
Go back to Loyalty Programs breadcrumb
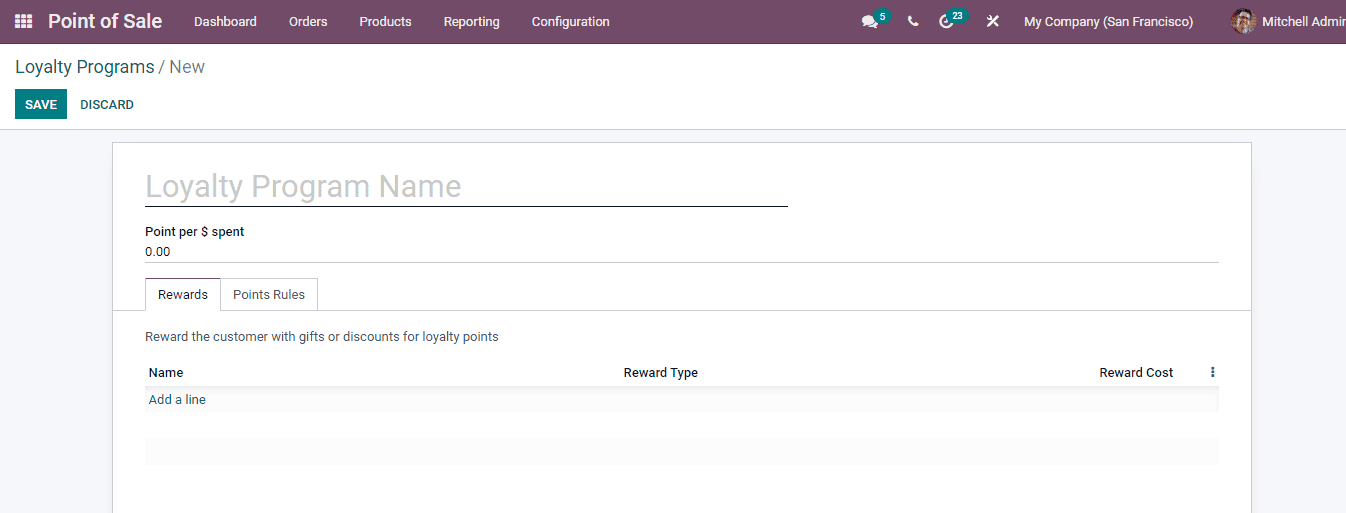(84, 67)
